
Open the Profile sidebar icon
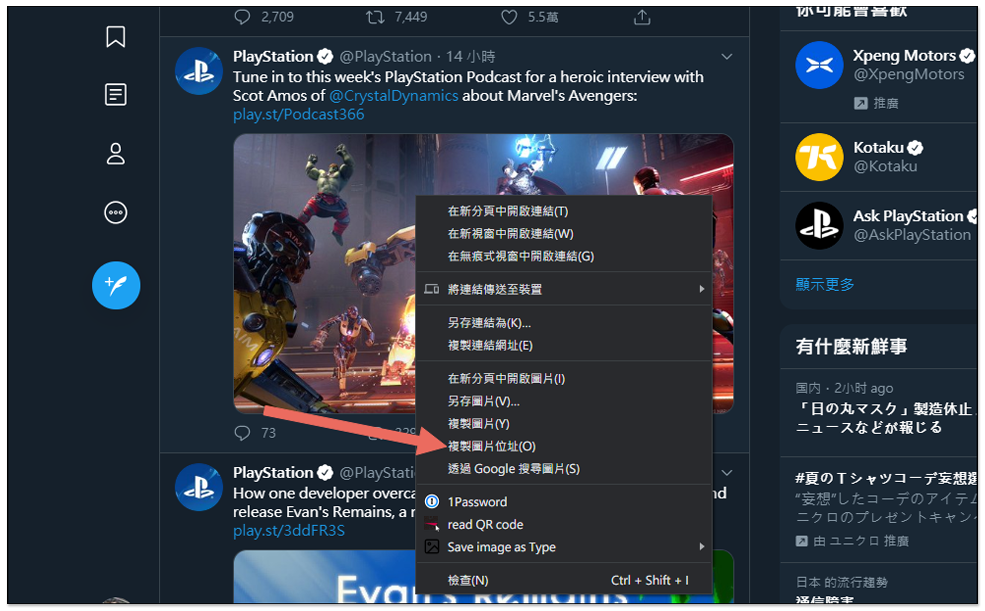tap(116, 154)
